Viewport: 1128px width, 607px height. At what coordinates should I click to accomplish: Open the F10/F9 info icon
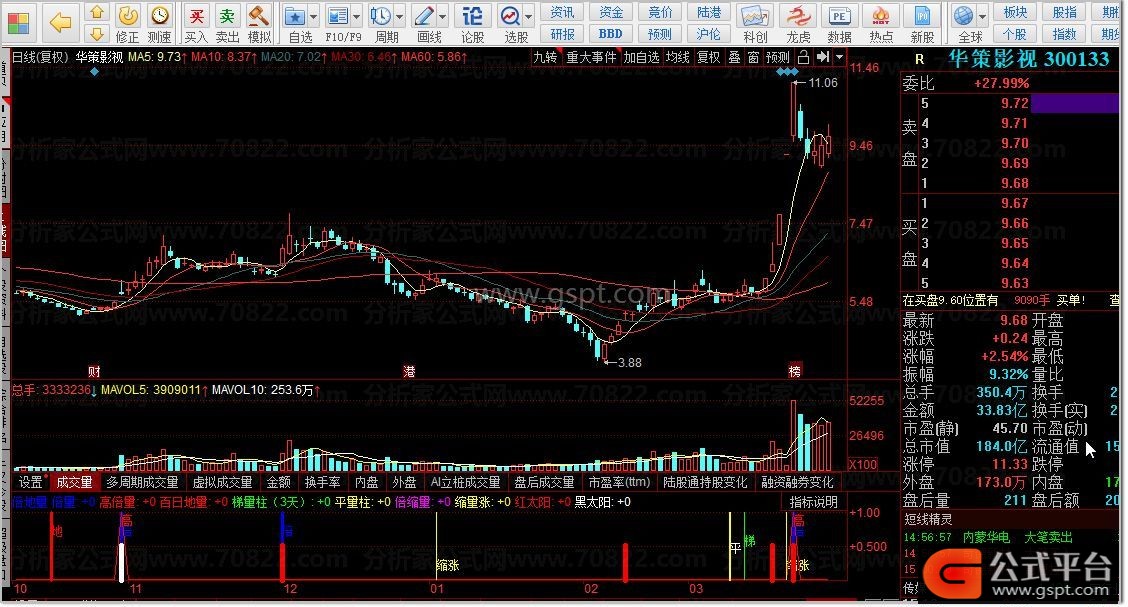[x=337, y=16]
